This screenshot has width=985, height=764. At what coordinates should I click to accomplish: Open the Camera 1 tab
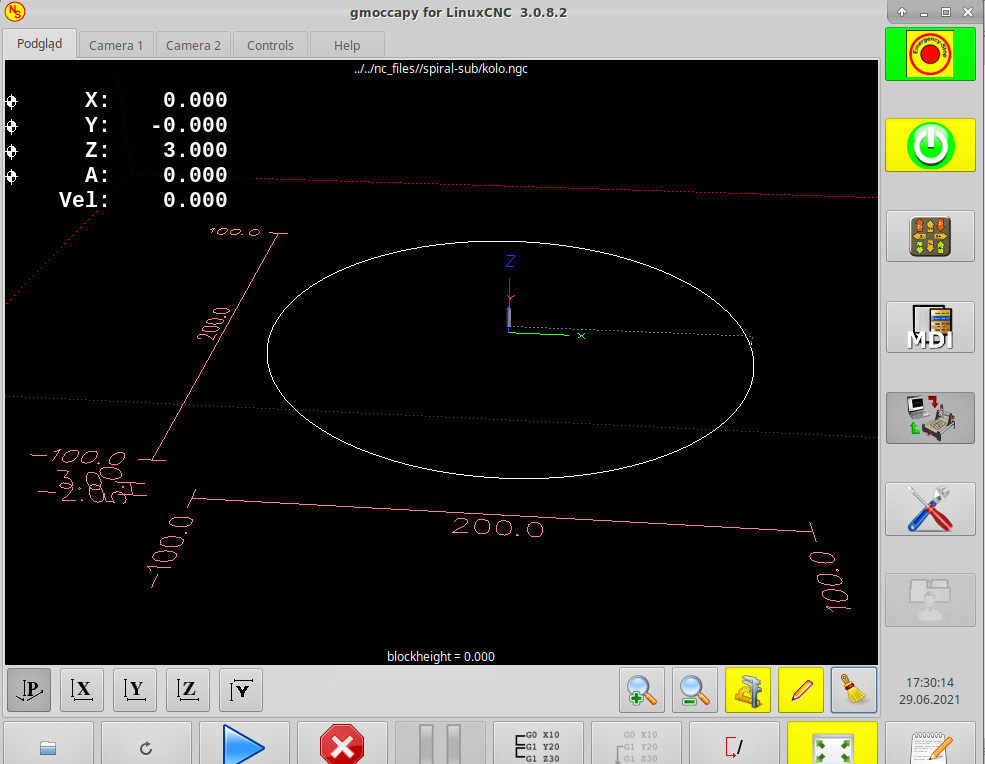pyautogui.click(x=116, y=45)
